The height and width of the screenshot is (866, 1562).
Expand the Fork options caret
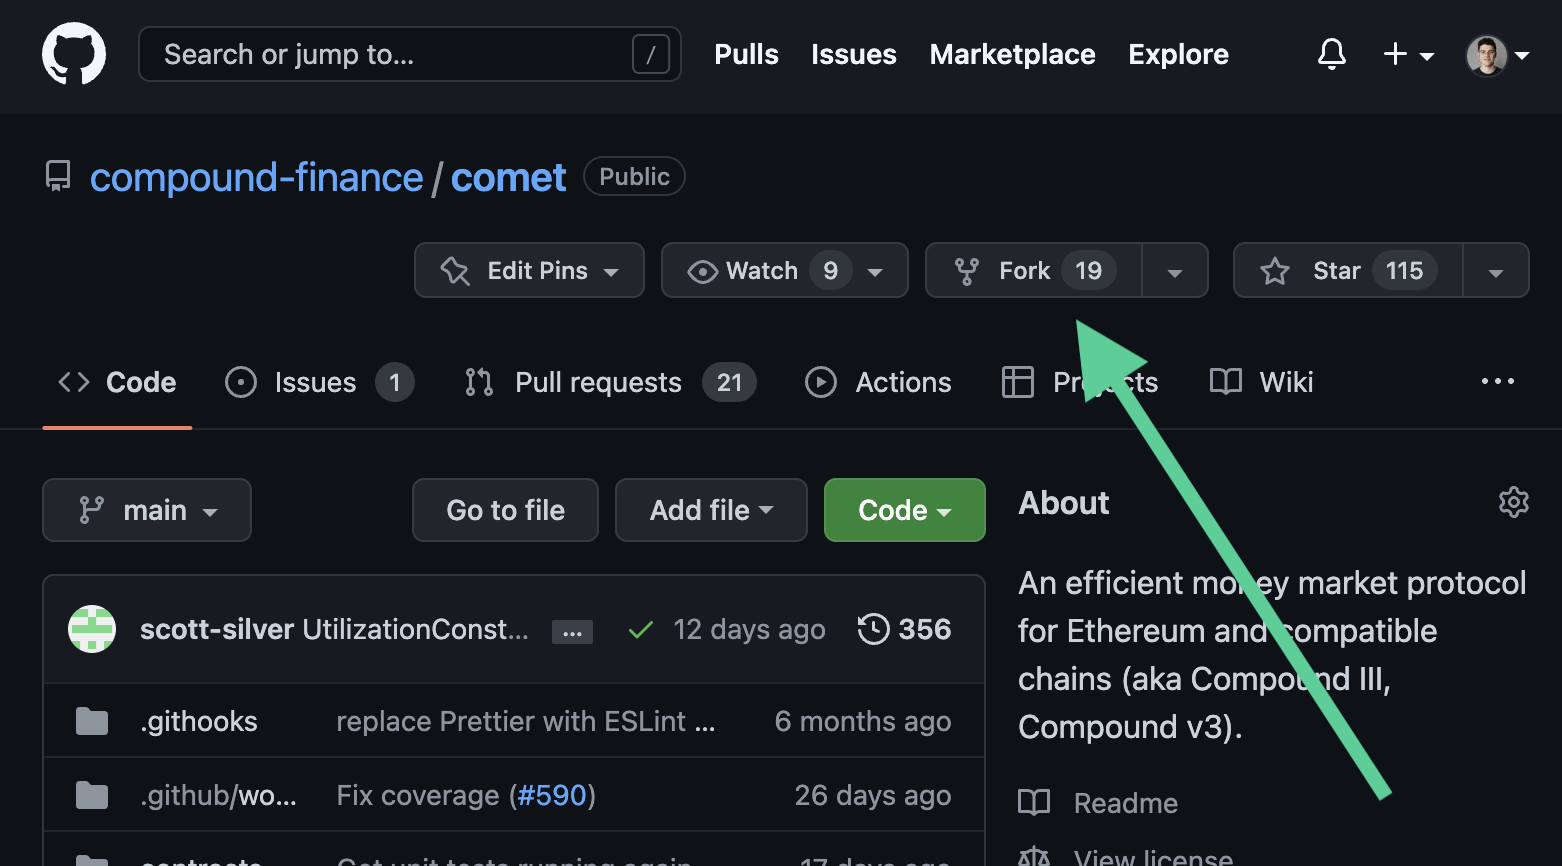tap(1175, 270)
